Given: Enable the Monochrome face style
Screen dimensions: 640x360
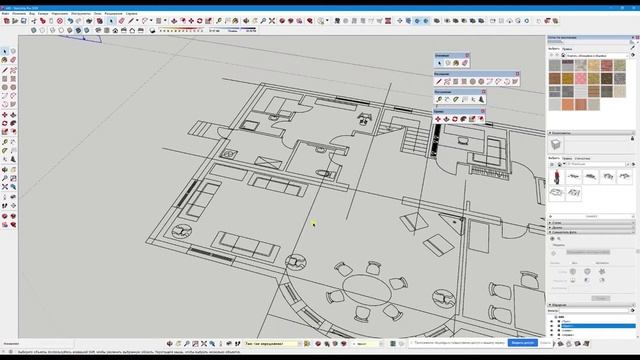Looking at the screenshot, I should tap(87, 31).
